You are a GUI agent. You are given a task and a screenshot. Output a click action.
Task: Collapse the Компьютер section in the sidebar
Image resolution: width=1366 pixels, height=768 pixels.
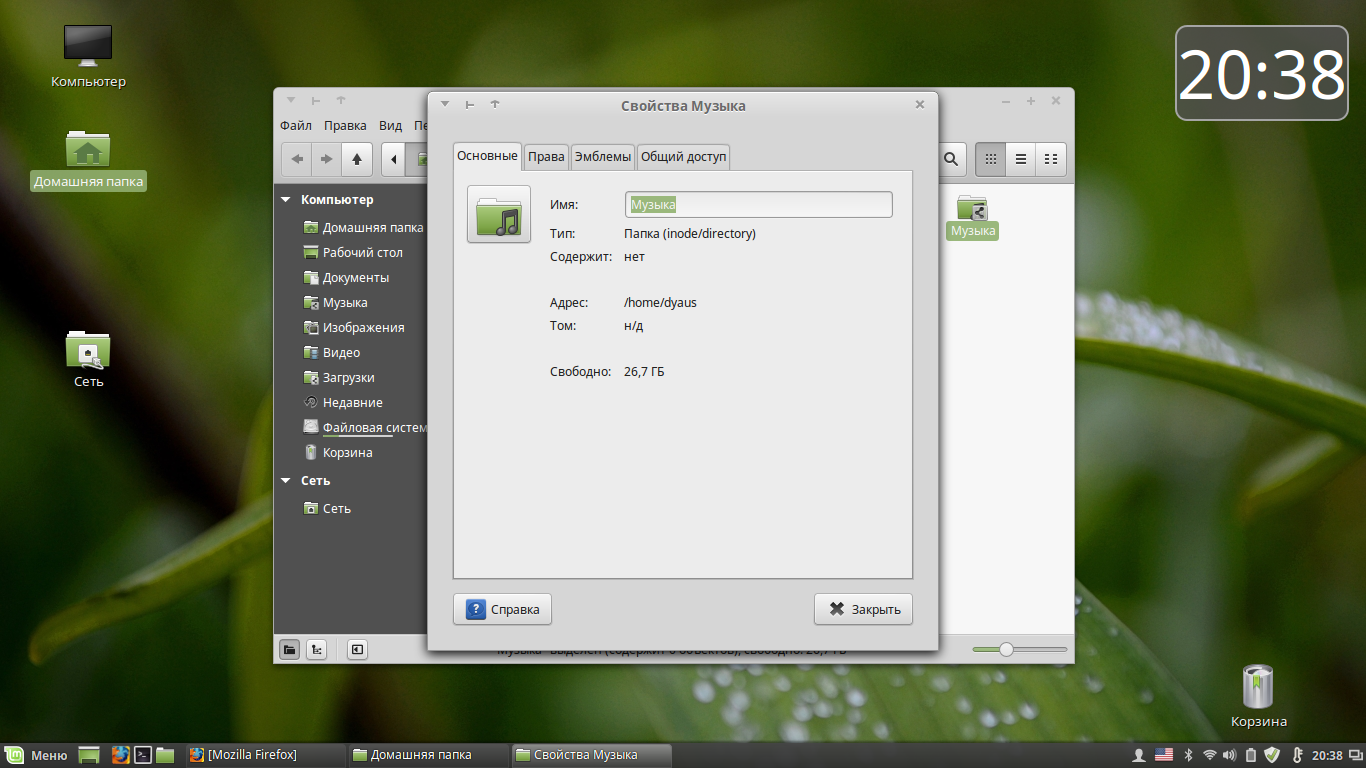tap(287, 200)
